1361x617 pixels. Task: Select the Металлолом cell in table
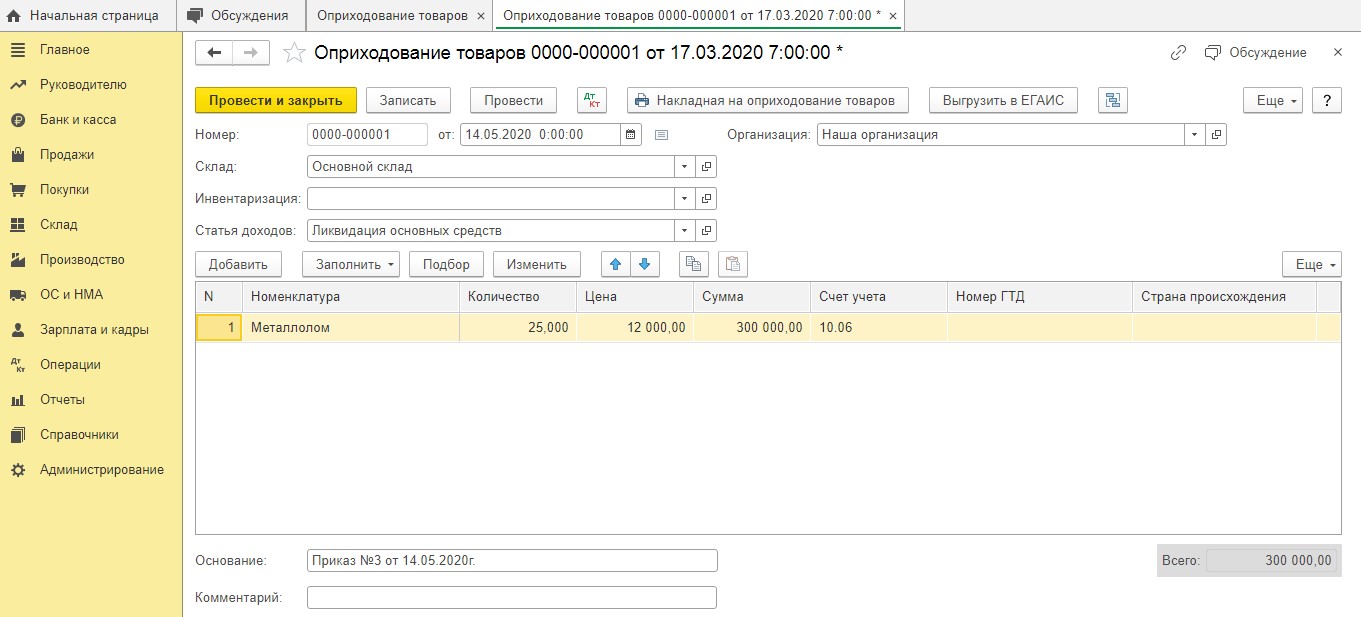click(x=350, y=328)
